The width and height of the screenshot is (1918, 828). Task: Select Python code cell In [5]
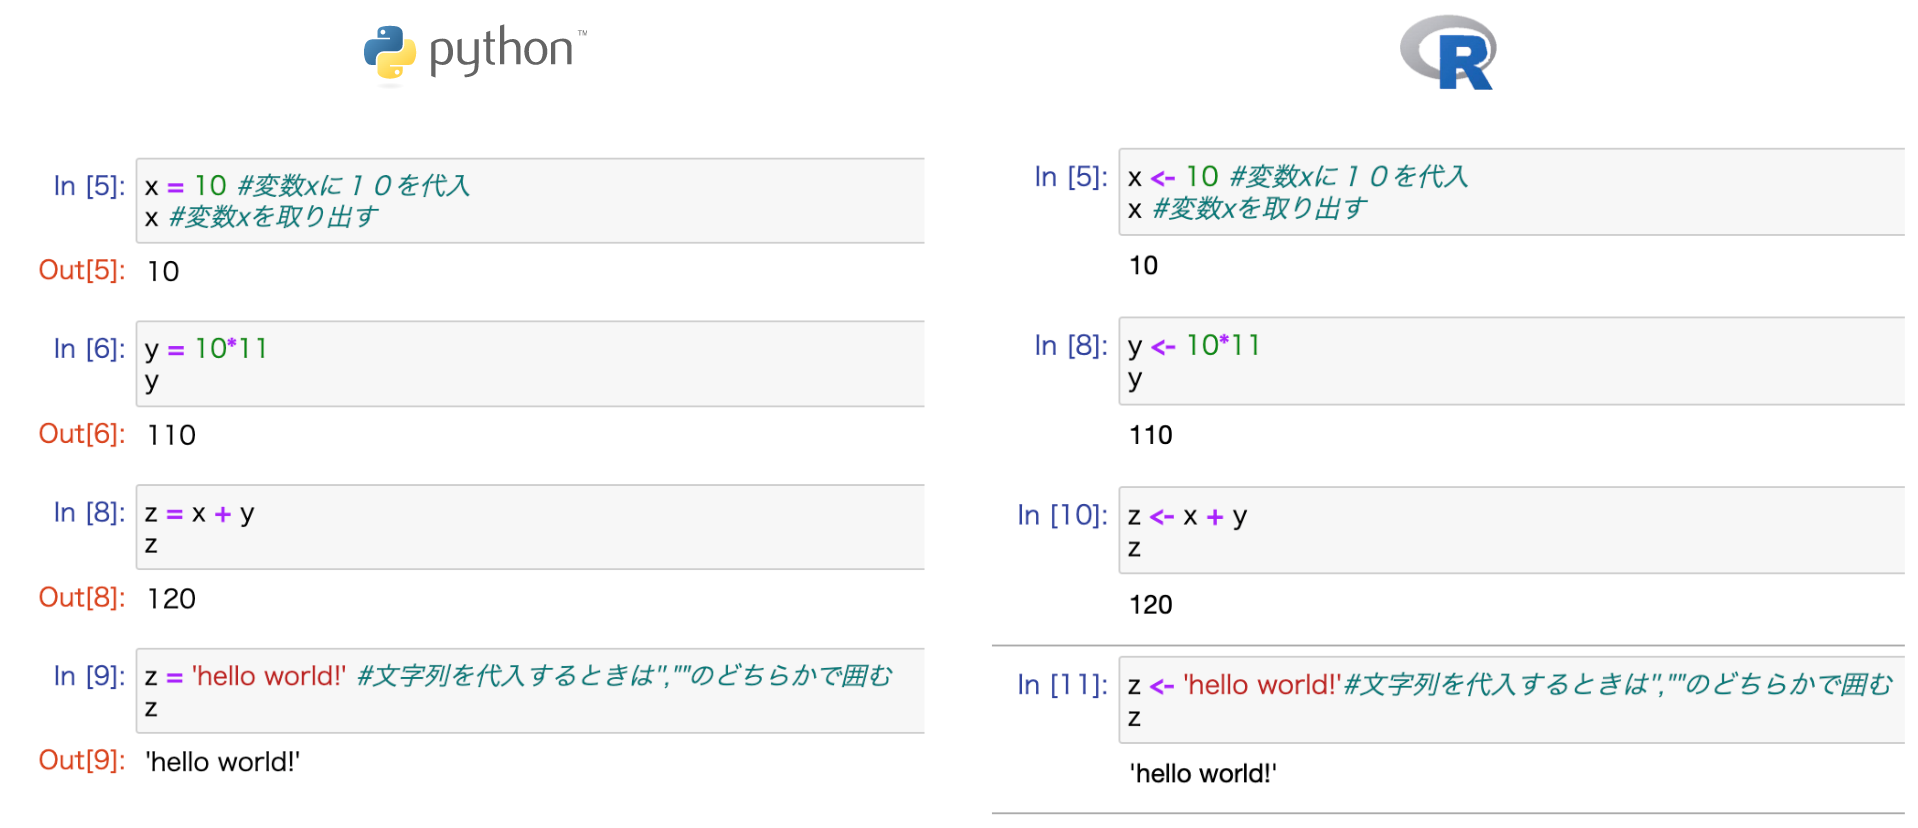[530, 200]
